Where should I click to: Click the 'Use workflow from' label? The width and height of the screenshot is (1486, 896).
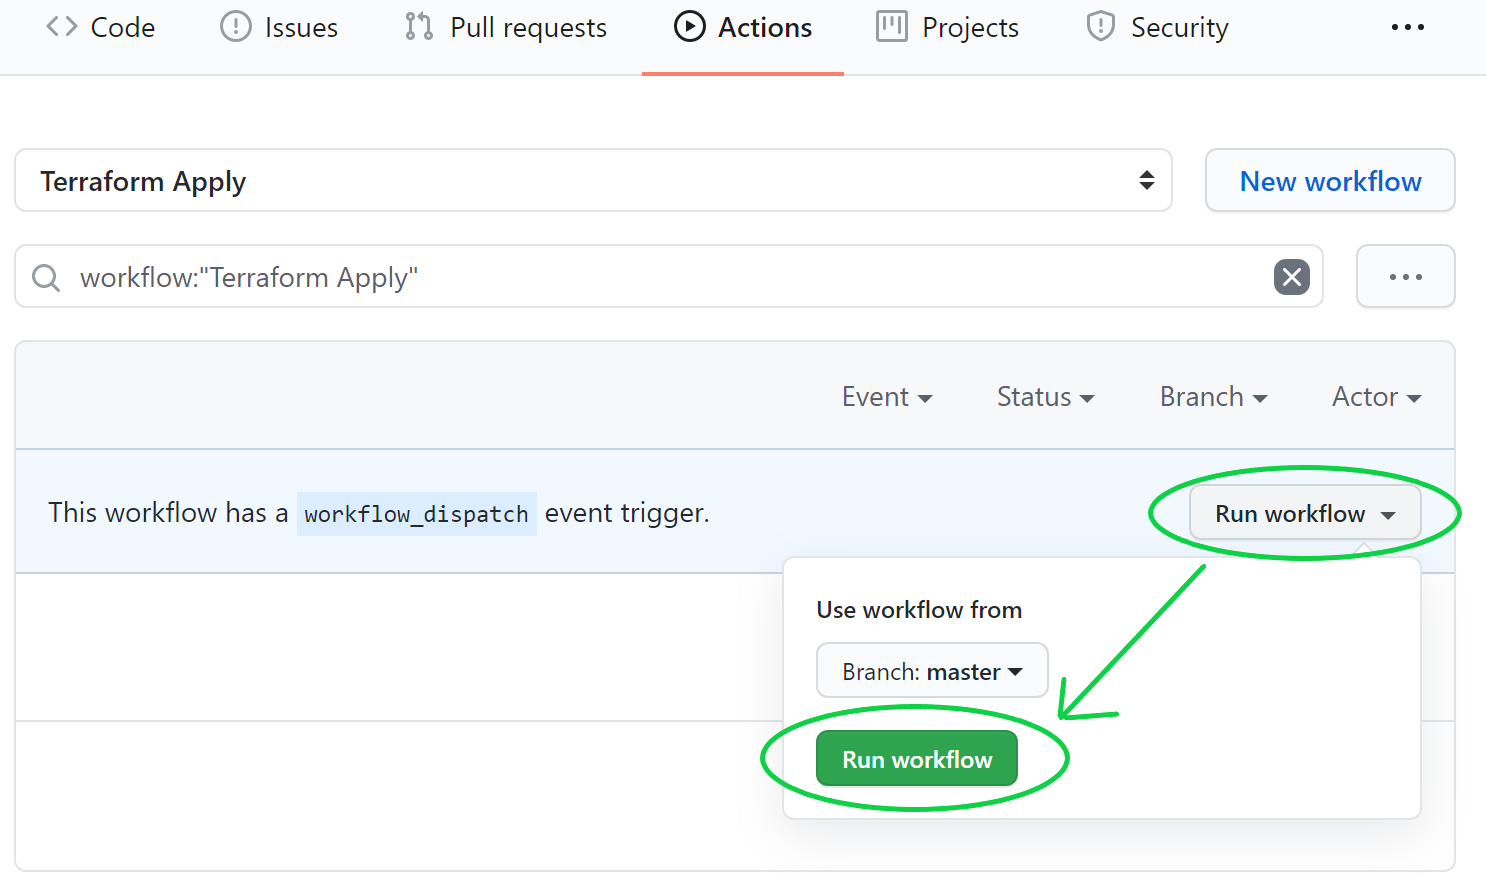[x=919, y=610]
